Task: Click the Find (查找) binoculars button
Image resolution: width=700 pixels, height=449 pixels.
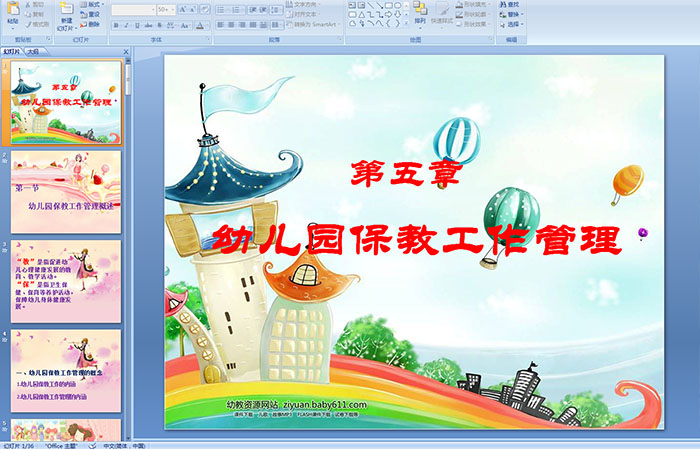Action: (x=510, y=4)
